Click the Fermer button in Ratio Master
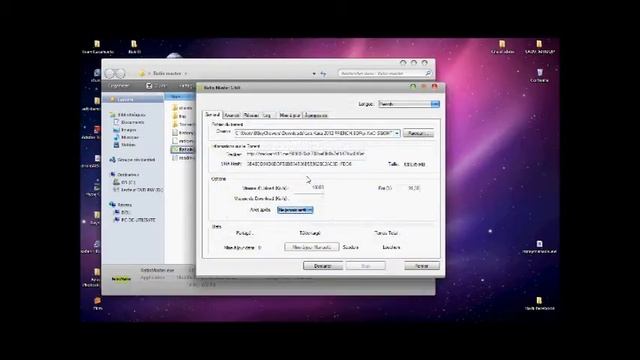Image resolution: width=640 pixels, height=360 pixels. (422, 266)
